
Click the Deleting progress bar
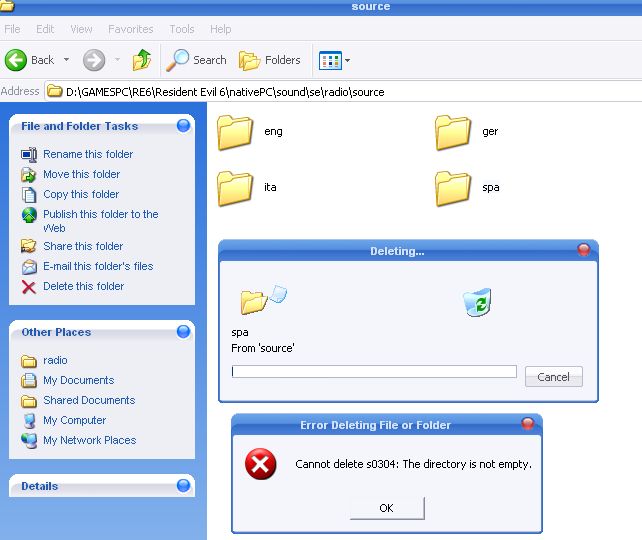pos(374,371)
